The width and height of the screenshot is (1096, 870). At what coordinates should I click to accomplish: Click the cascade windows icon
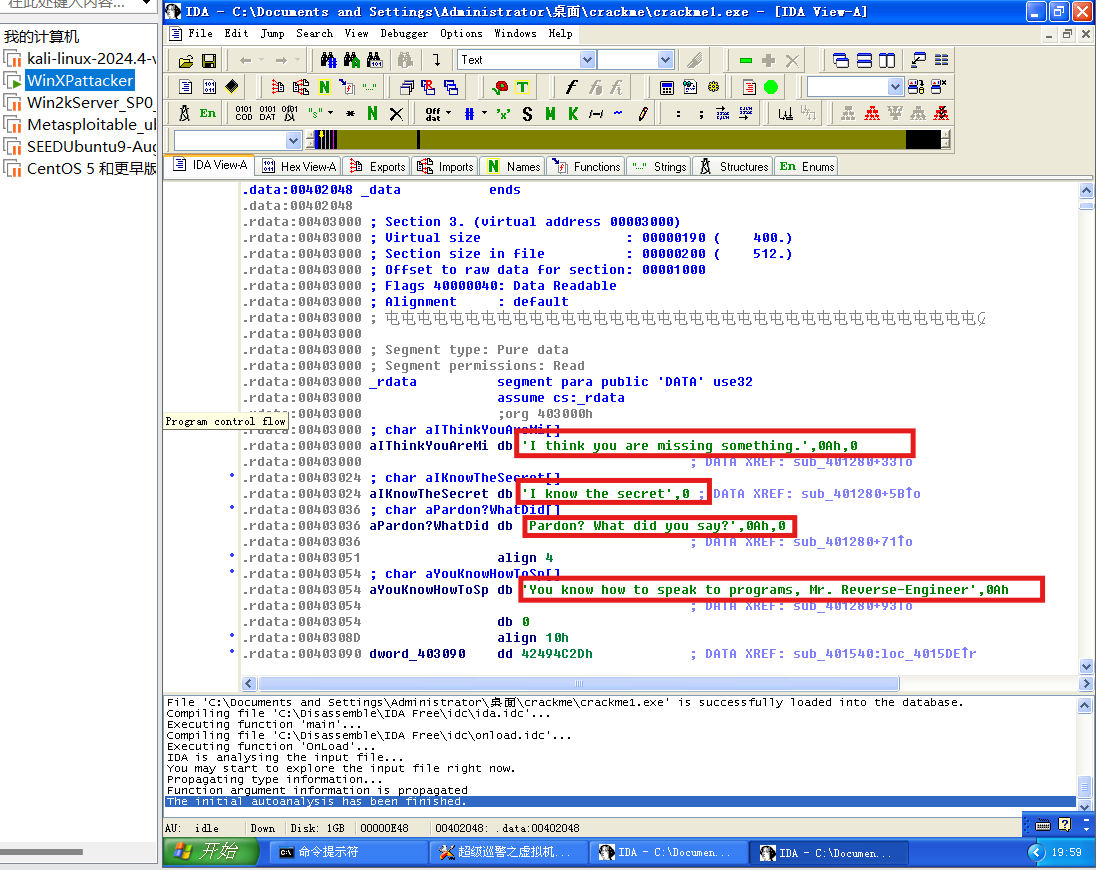pyautogui.click(x=841, y=61)
